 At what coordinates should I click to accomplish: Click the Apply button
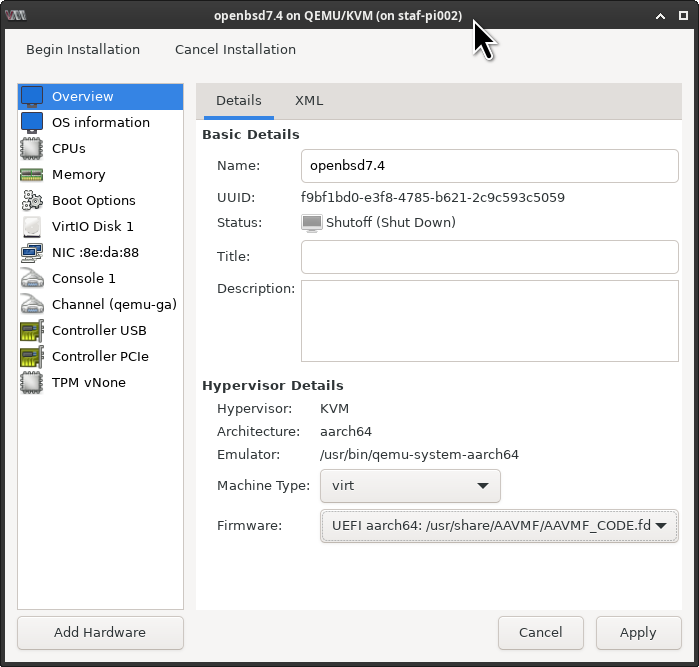(x=638, y=632)
